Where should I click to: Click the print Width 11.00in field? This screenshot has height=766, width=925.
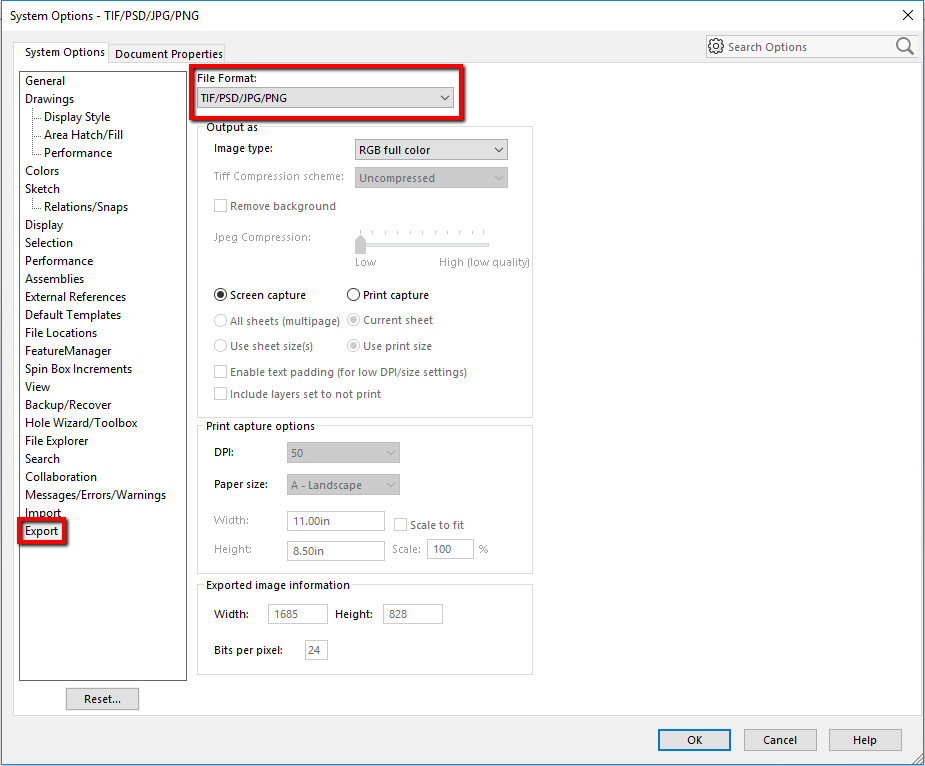(336, 521)
